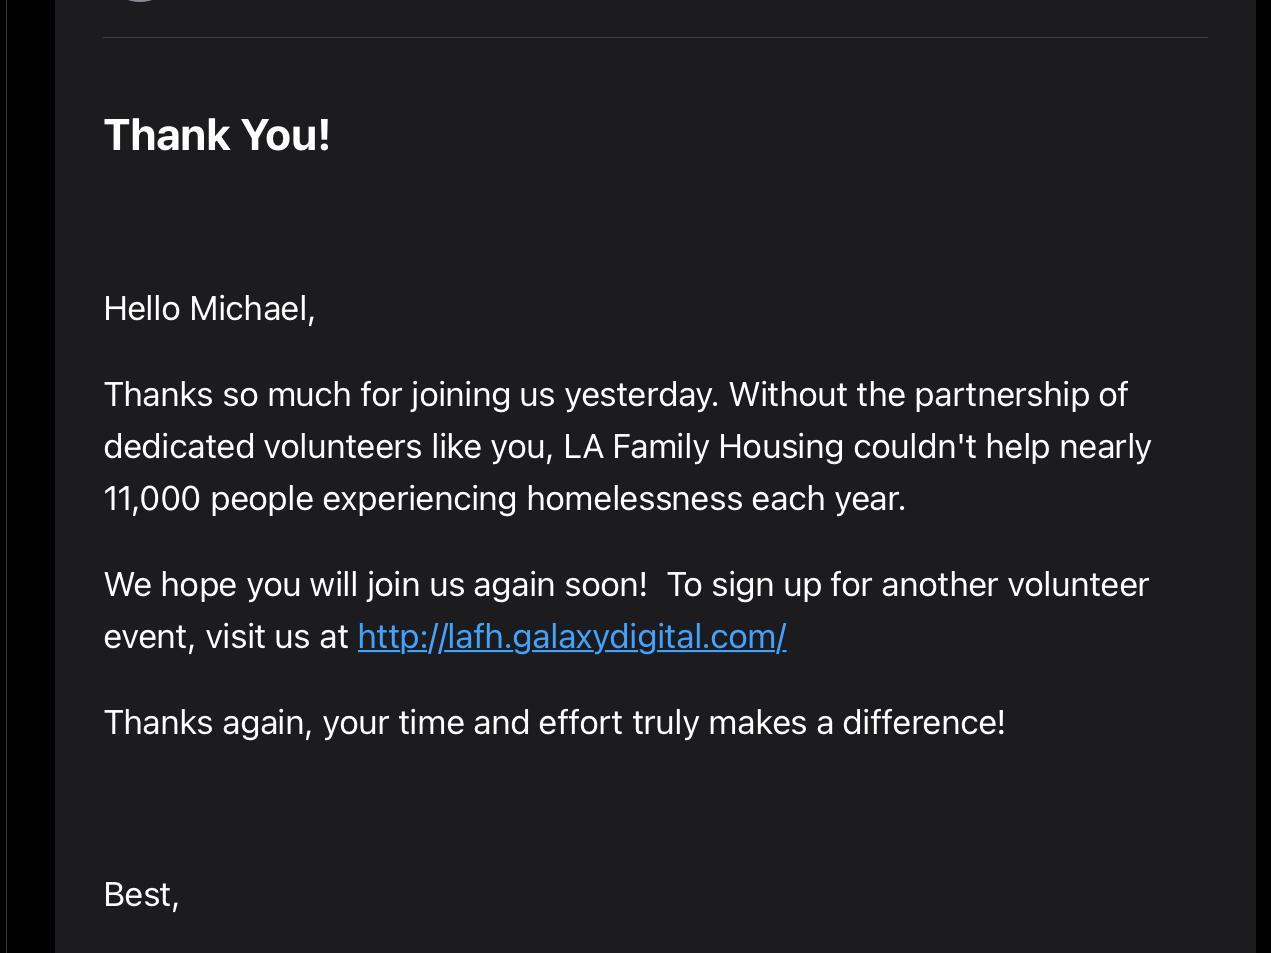1271x953 pixels.
Task: Click the horizontal divider above the heading
Action: [655, 37]
